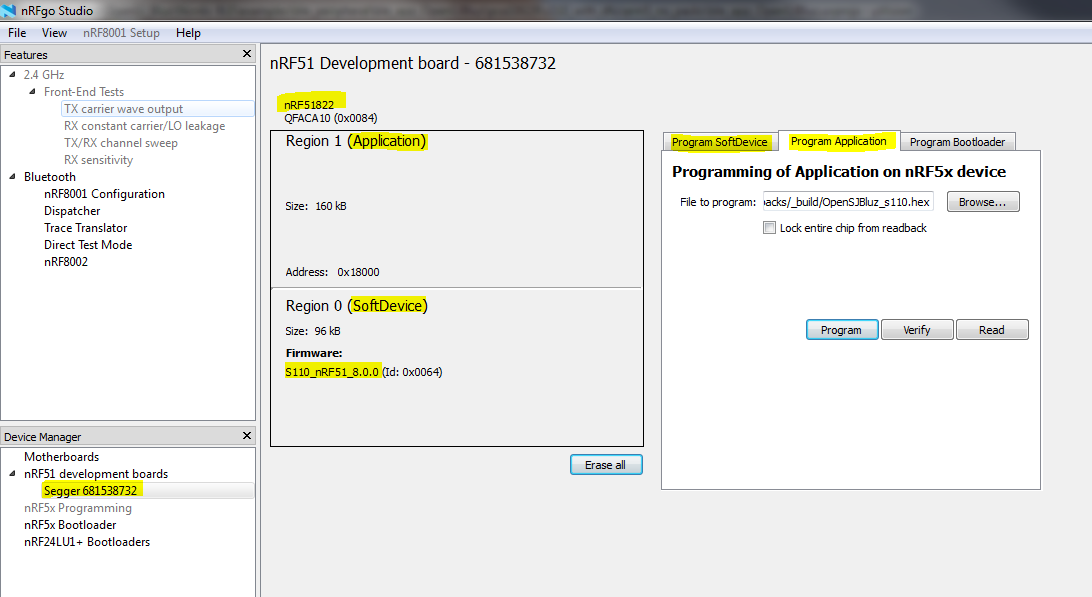Image resolution: width=1092 pixels, height=597 pixels.
Task: Click Size: 160 kB text
Action: (x=315, y=206)
